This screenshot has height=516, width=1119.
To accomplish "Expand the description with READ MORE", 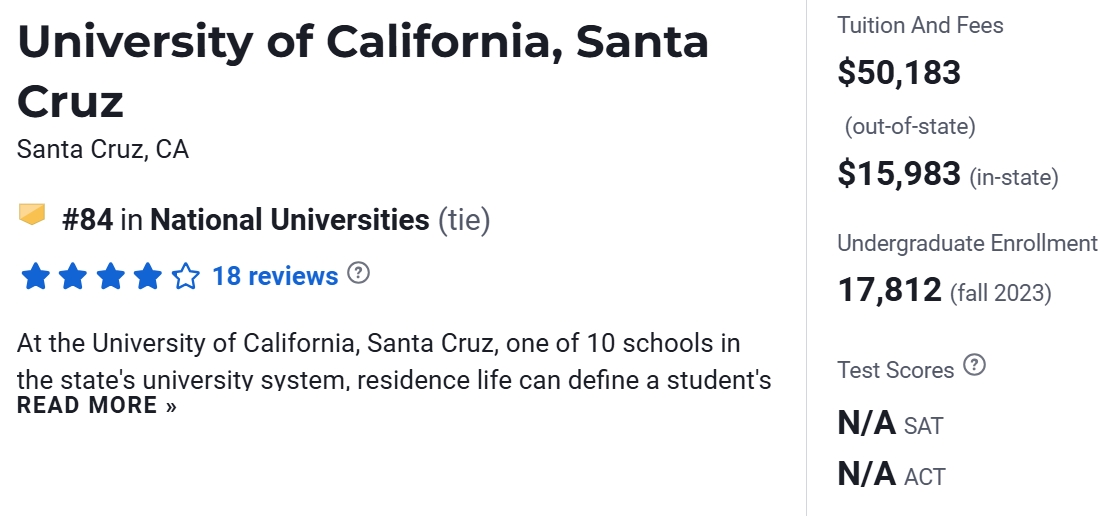I will point(97,406).
